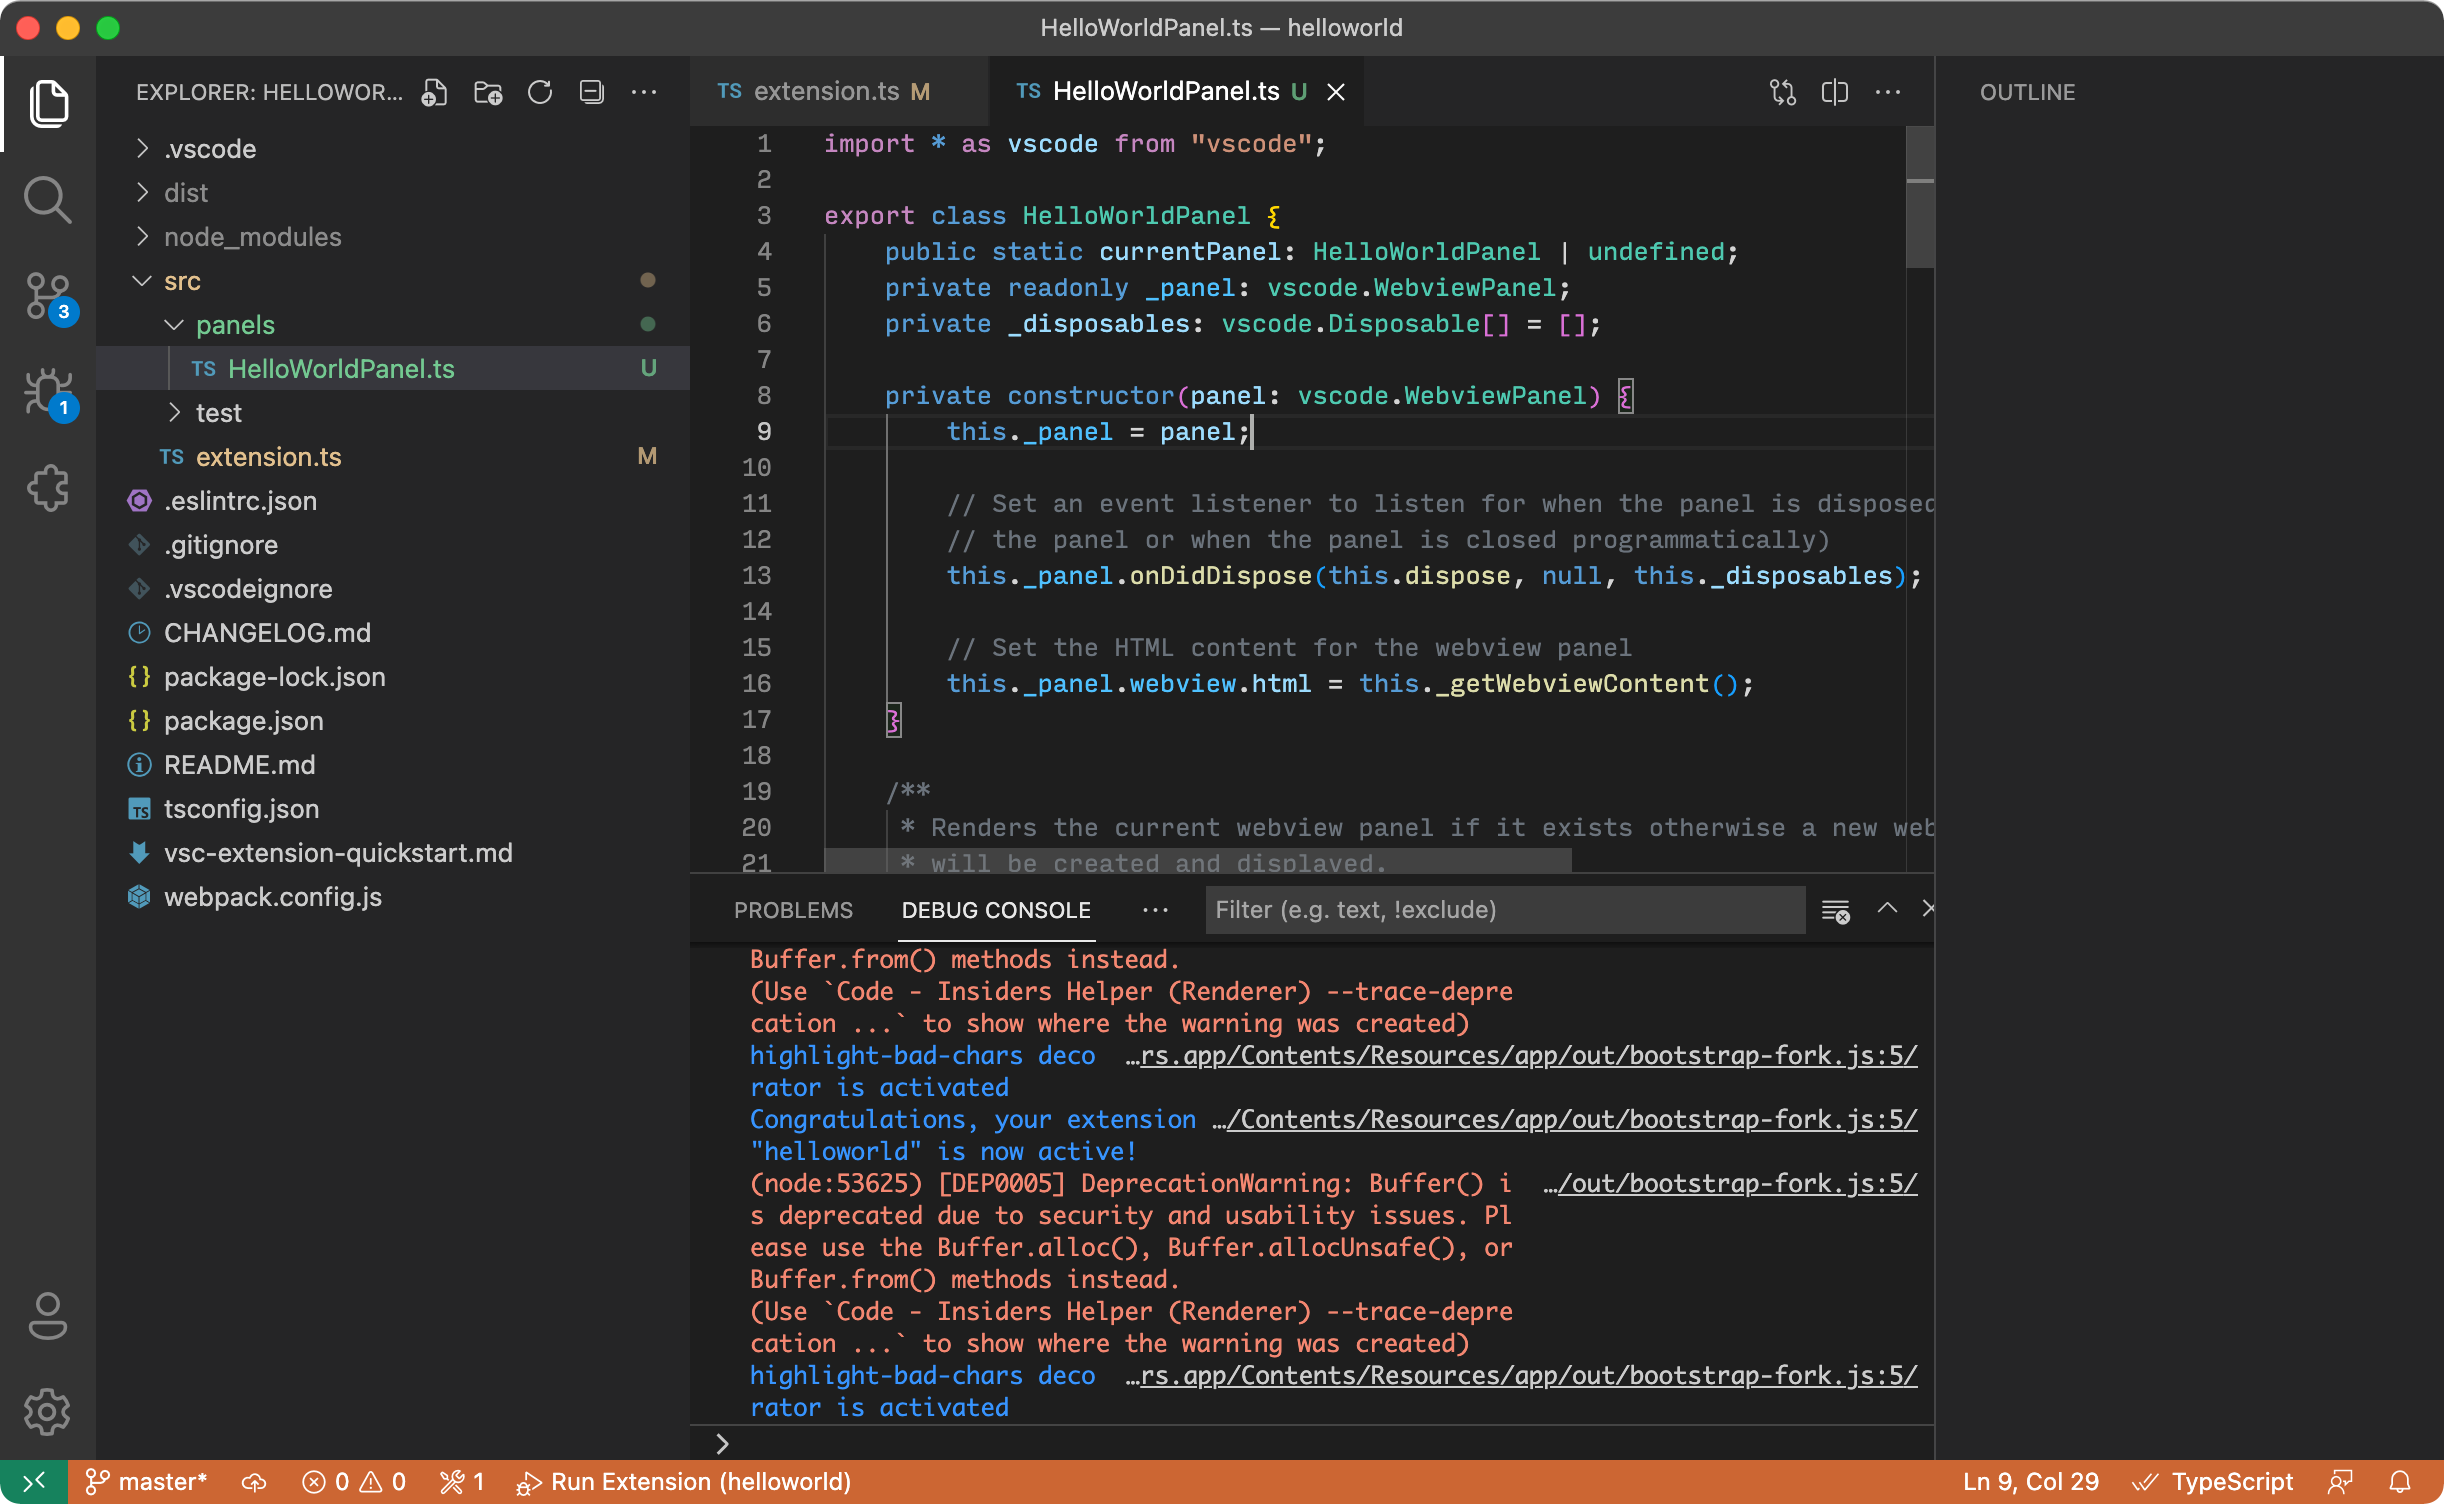Click the New File icon in Explorer
Screen dimensions: 2444x1504
tap(434, 92)
